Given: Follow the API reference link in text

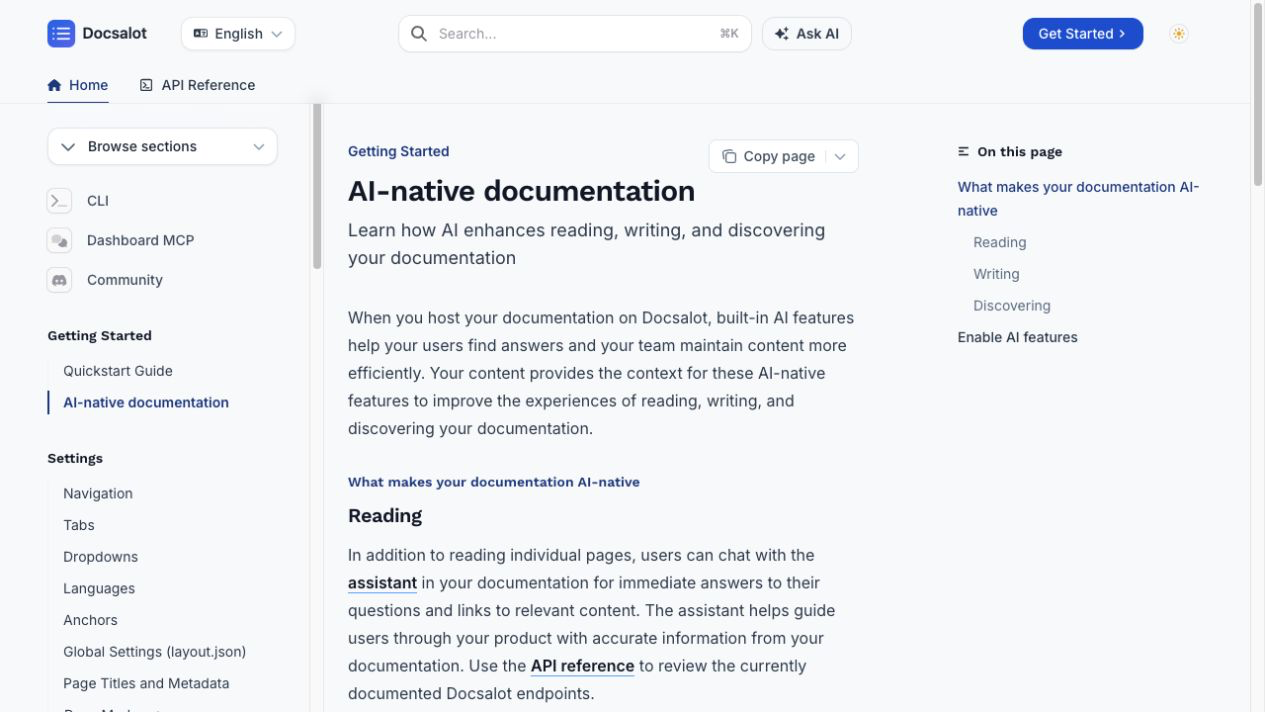Looking at the screenshot, I should pyautogui.click(x=582, y=666).
